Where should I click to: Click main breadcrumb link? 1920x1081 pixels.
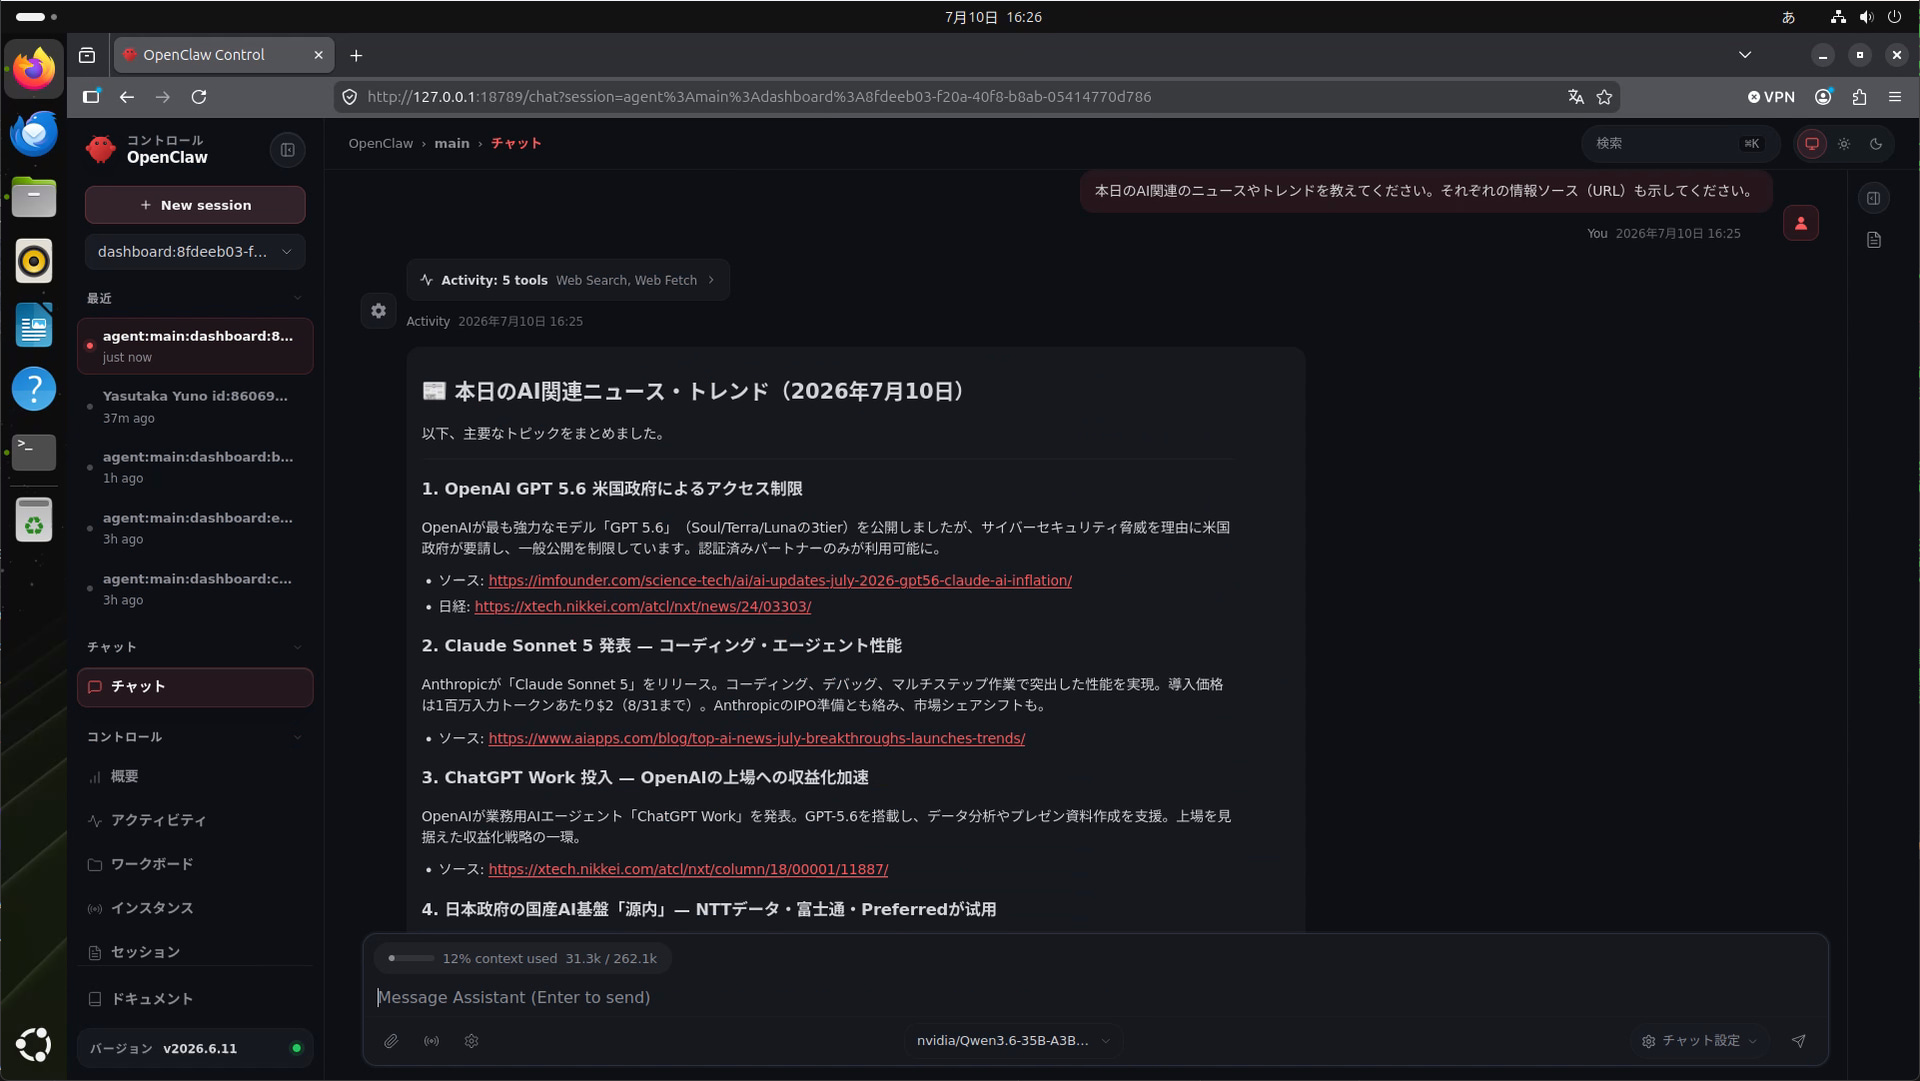pos(451,144)
